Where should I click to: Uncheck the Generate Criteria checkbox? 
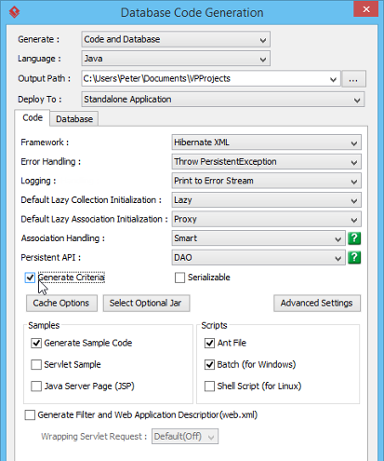click(x=30, y=277)
